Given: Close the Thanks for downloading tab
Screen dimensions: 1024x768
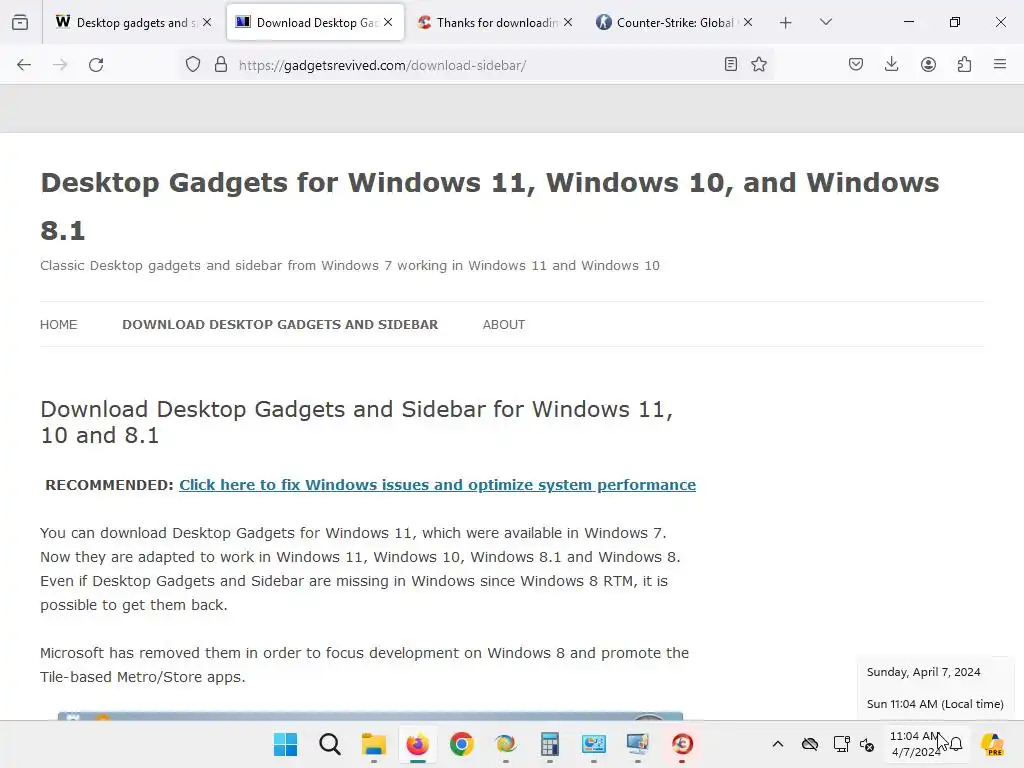Looking at the screenshot, I should (568, 22).
